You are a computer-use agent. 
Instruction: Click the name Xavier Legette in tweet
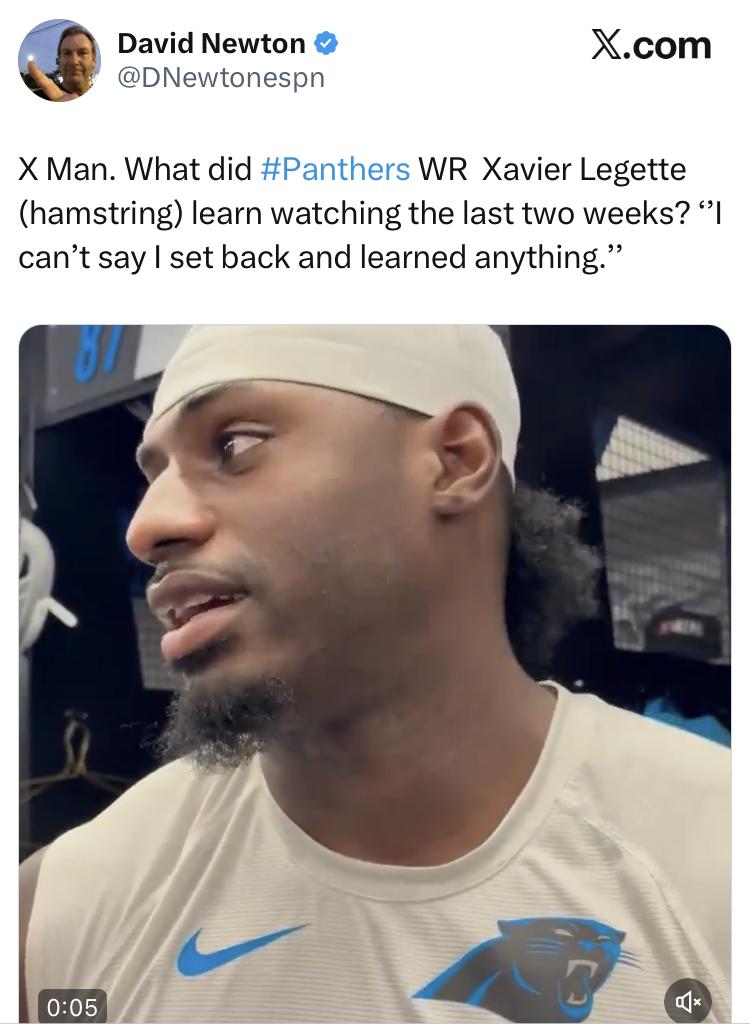point(584,169)
